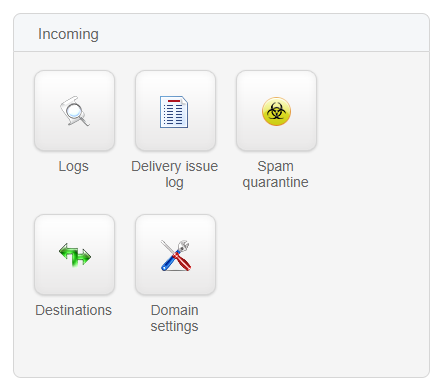Viewport: 446px width, 391px height.
Task: Click the blue lined document graphic
Action: click(174, 112)
